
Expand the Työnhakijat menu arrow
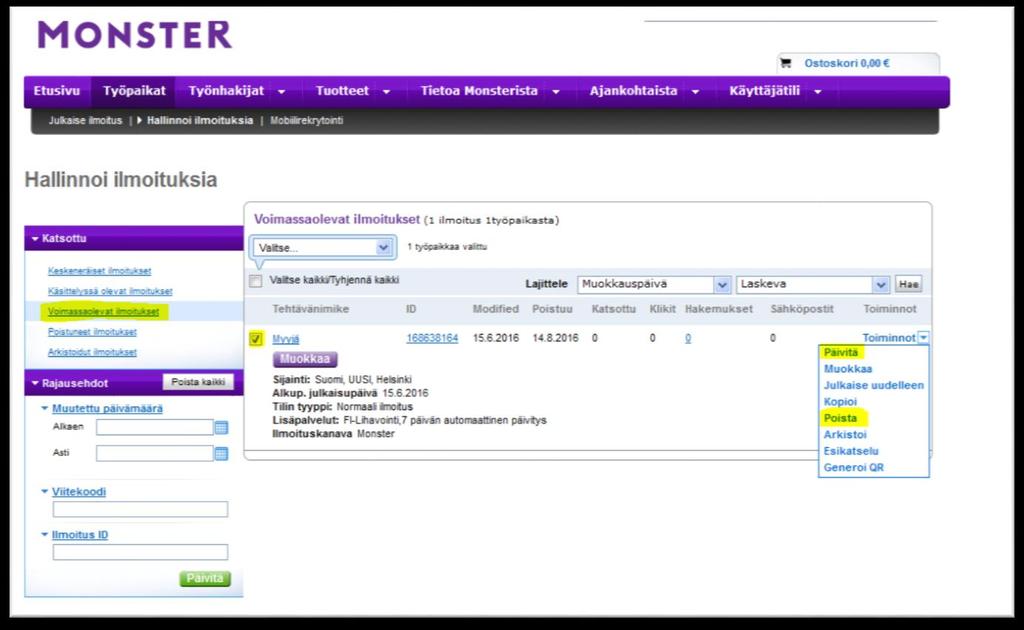(281, 92)
